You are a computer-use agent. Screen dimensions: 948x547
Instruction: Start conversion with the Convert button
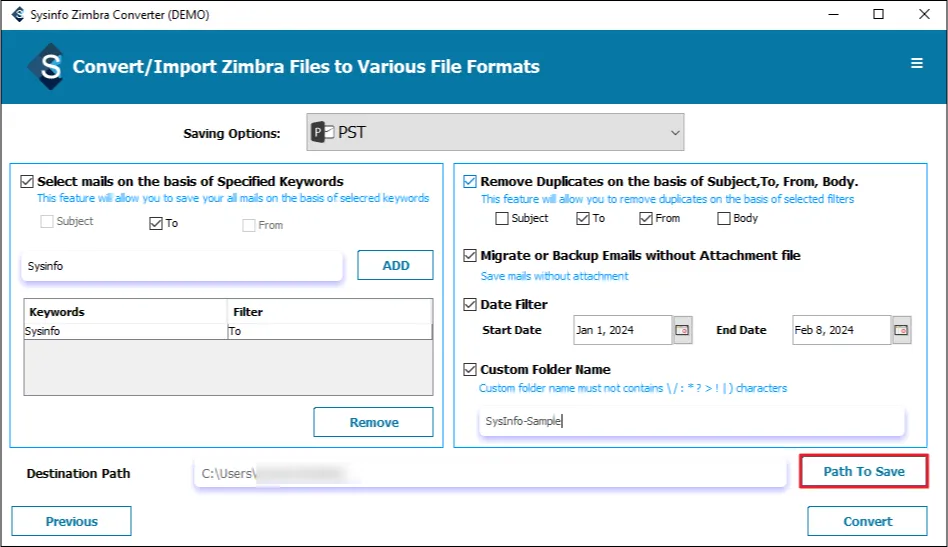[x=867, y=521]
